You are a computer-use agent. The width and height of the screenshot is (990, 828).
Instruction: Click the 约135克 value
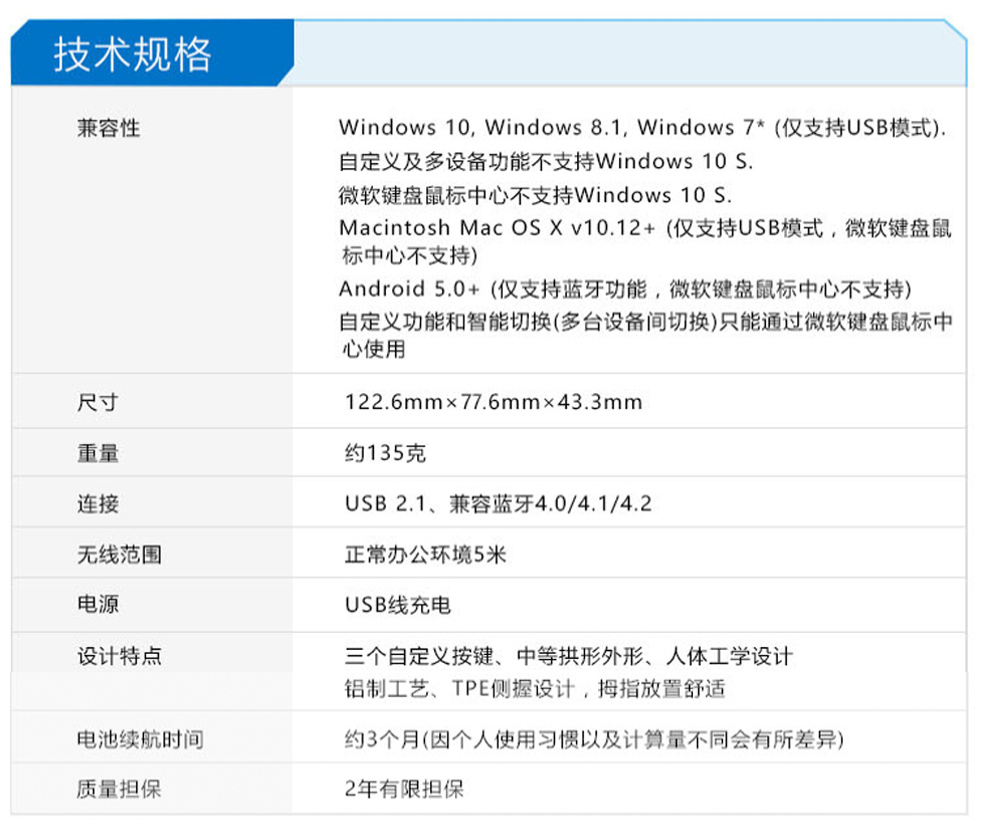385,453
